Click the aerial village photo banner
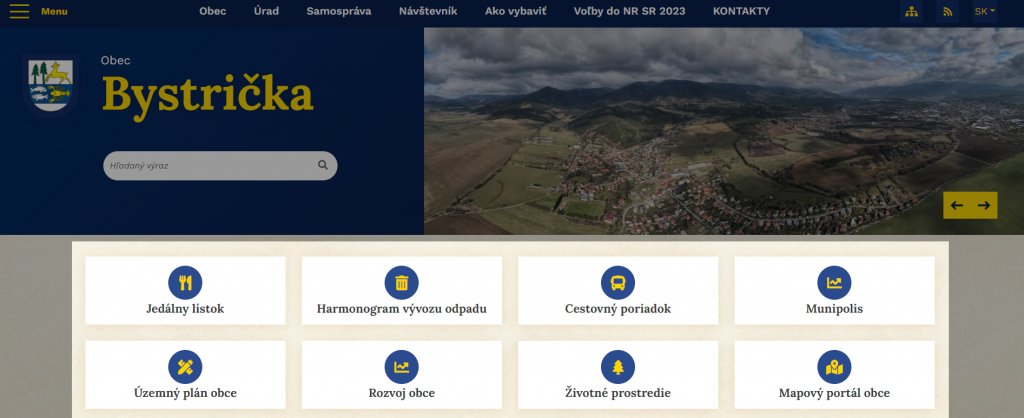Viewport: 1024px width, 418px height. [x=724, y=131]
